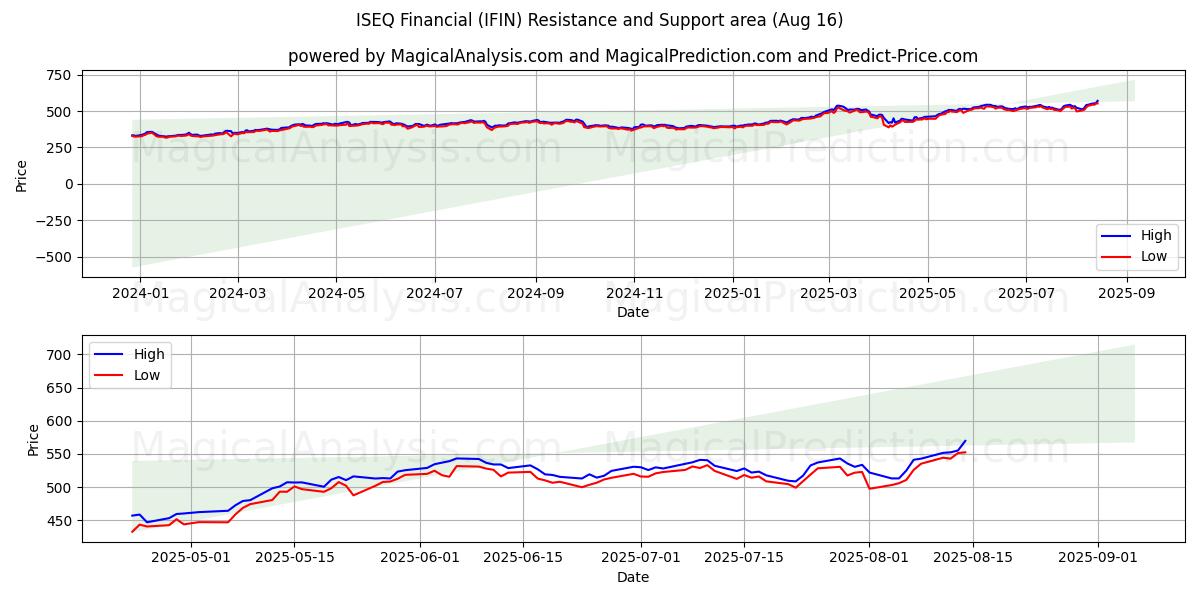Click the top chart x-axis label "2025-01"

(733, 294)
